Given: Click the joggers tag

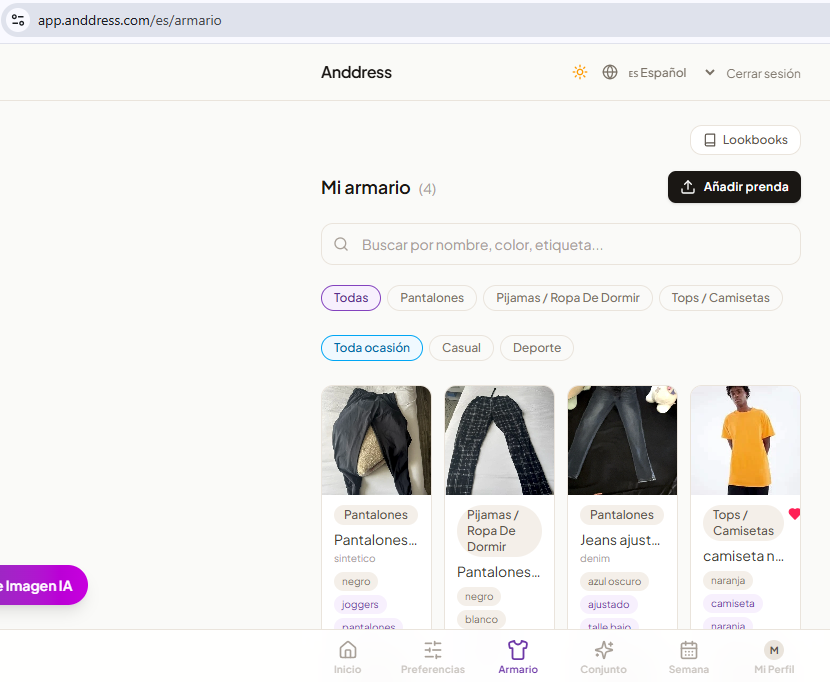Looking at the screenshot, I should [360, 604].
